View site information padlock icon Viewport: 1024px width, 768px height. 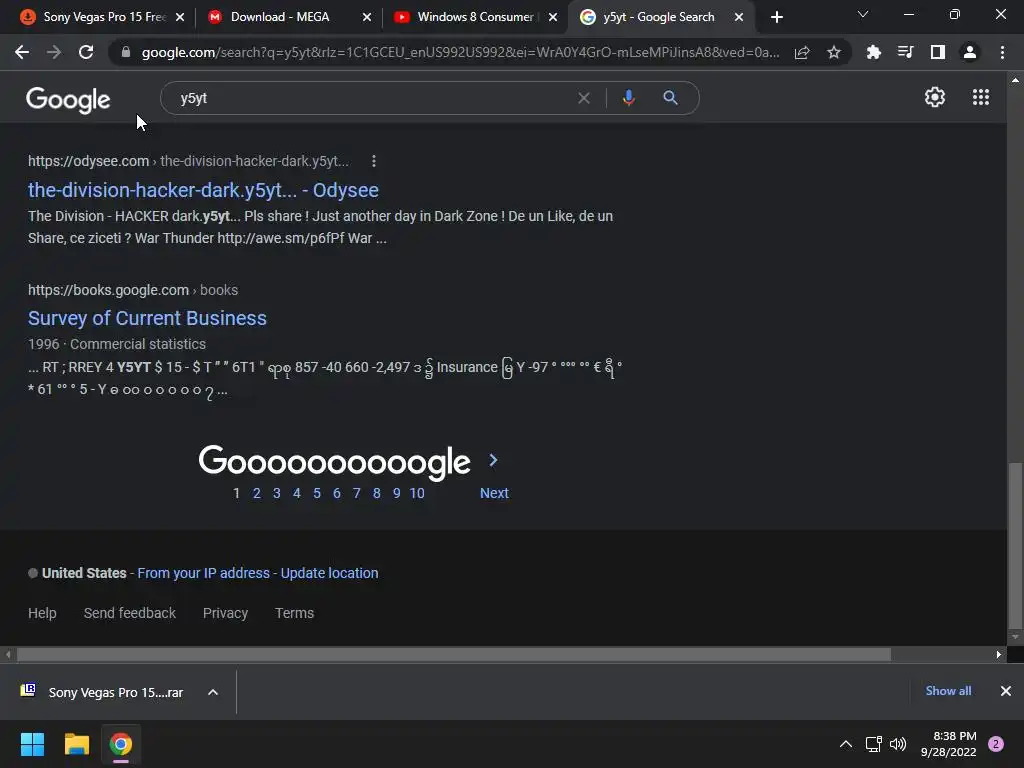click(126, 52)
